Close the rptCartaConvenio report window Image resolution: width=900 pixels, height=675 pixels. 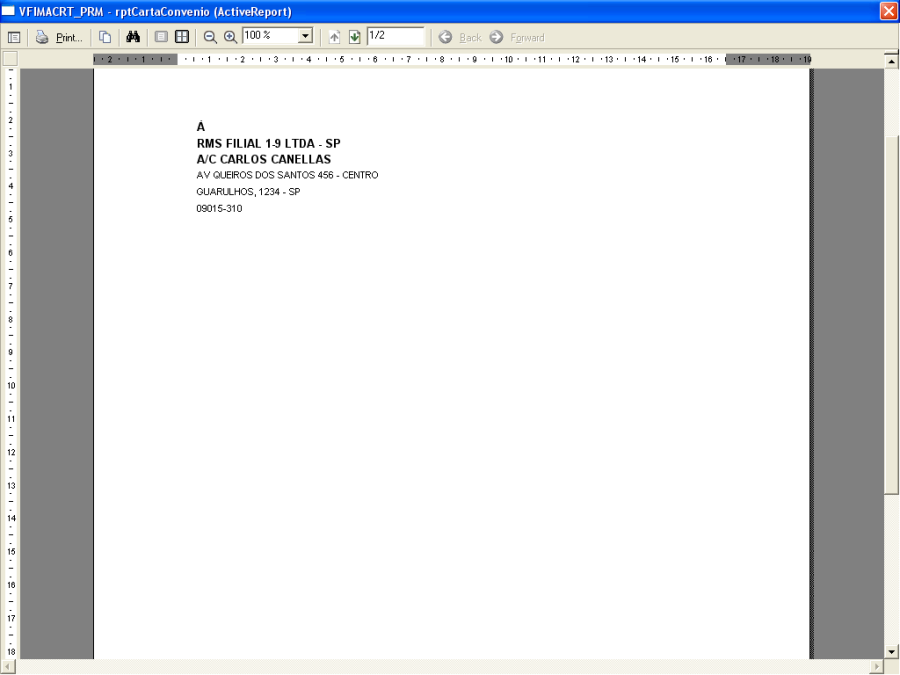pyautogui.click(x=889, y=11)
